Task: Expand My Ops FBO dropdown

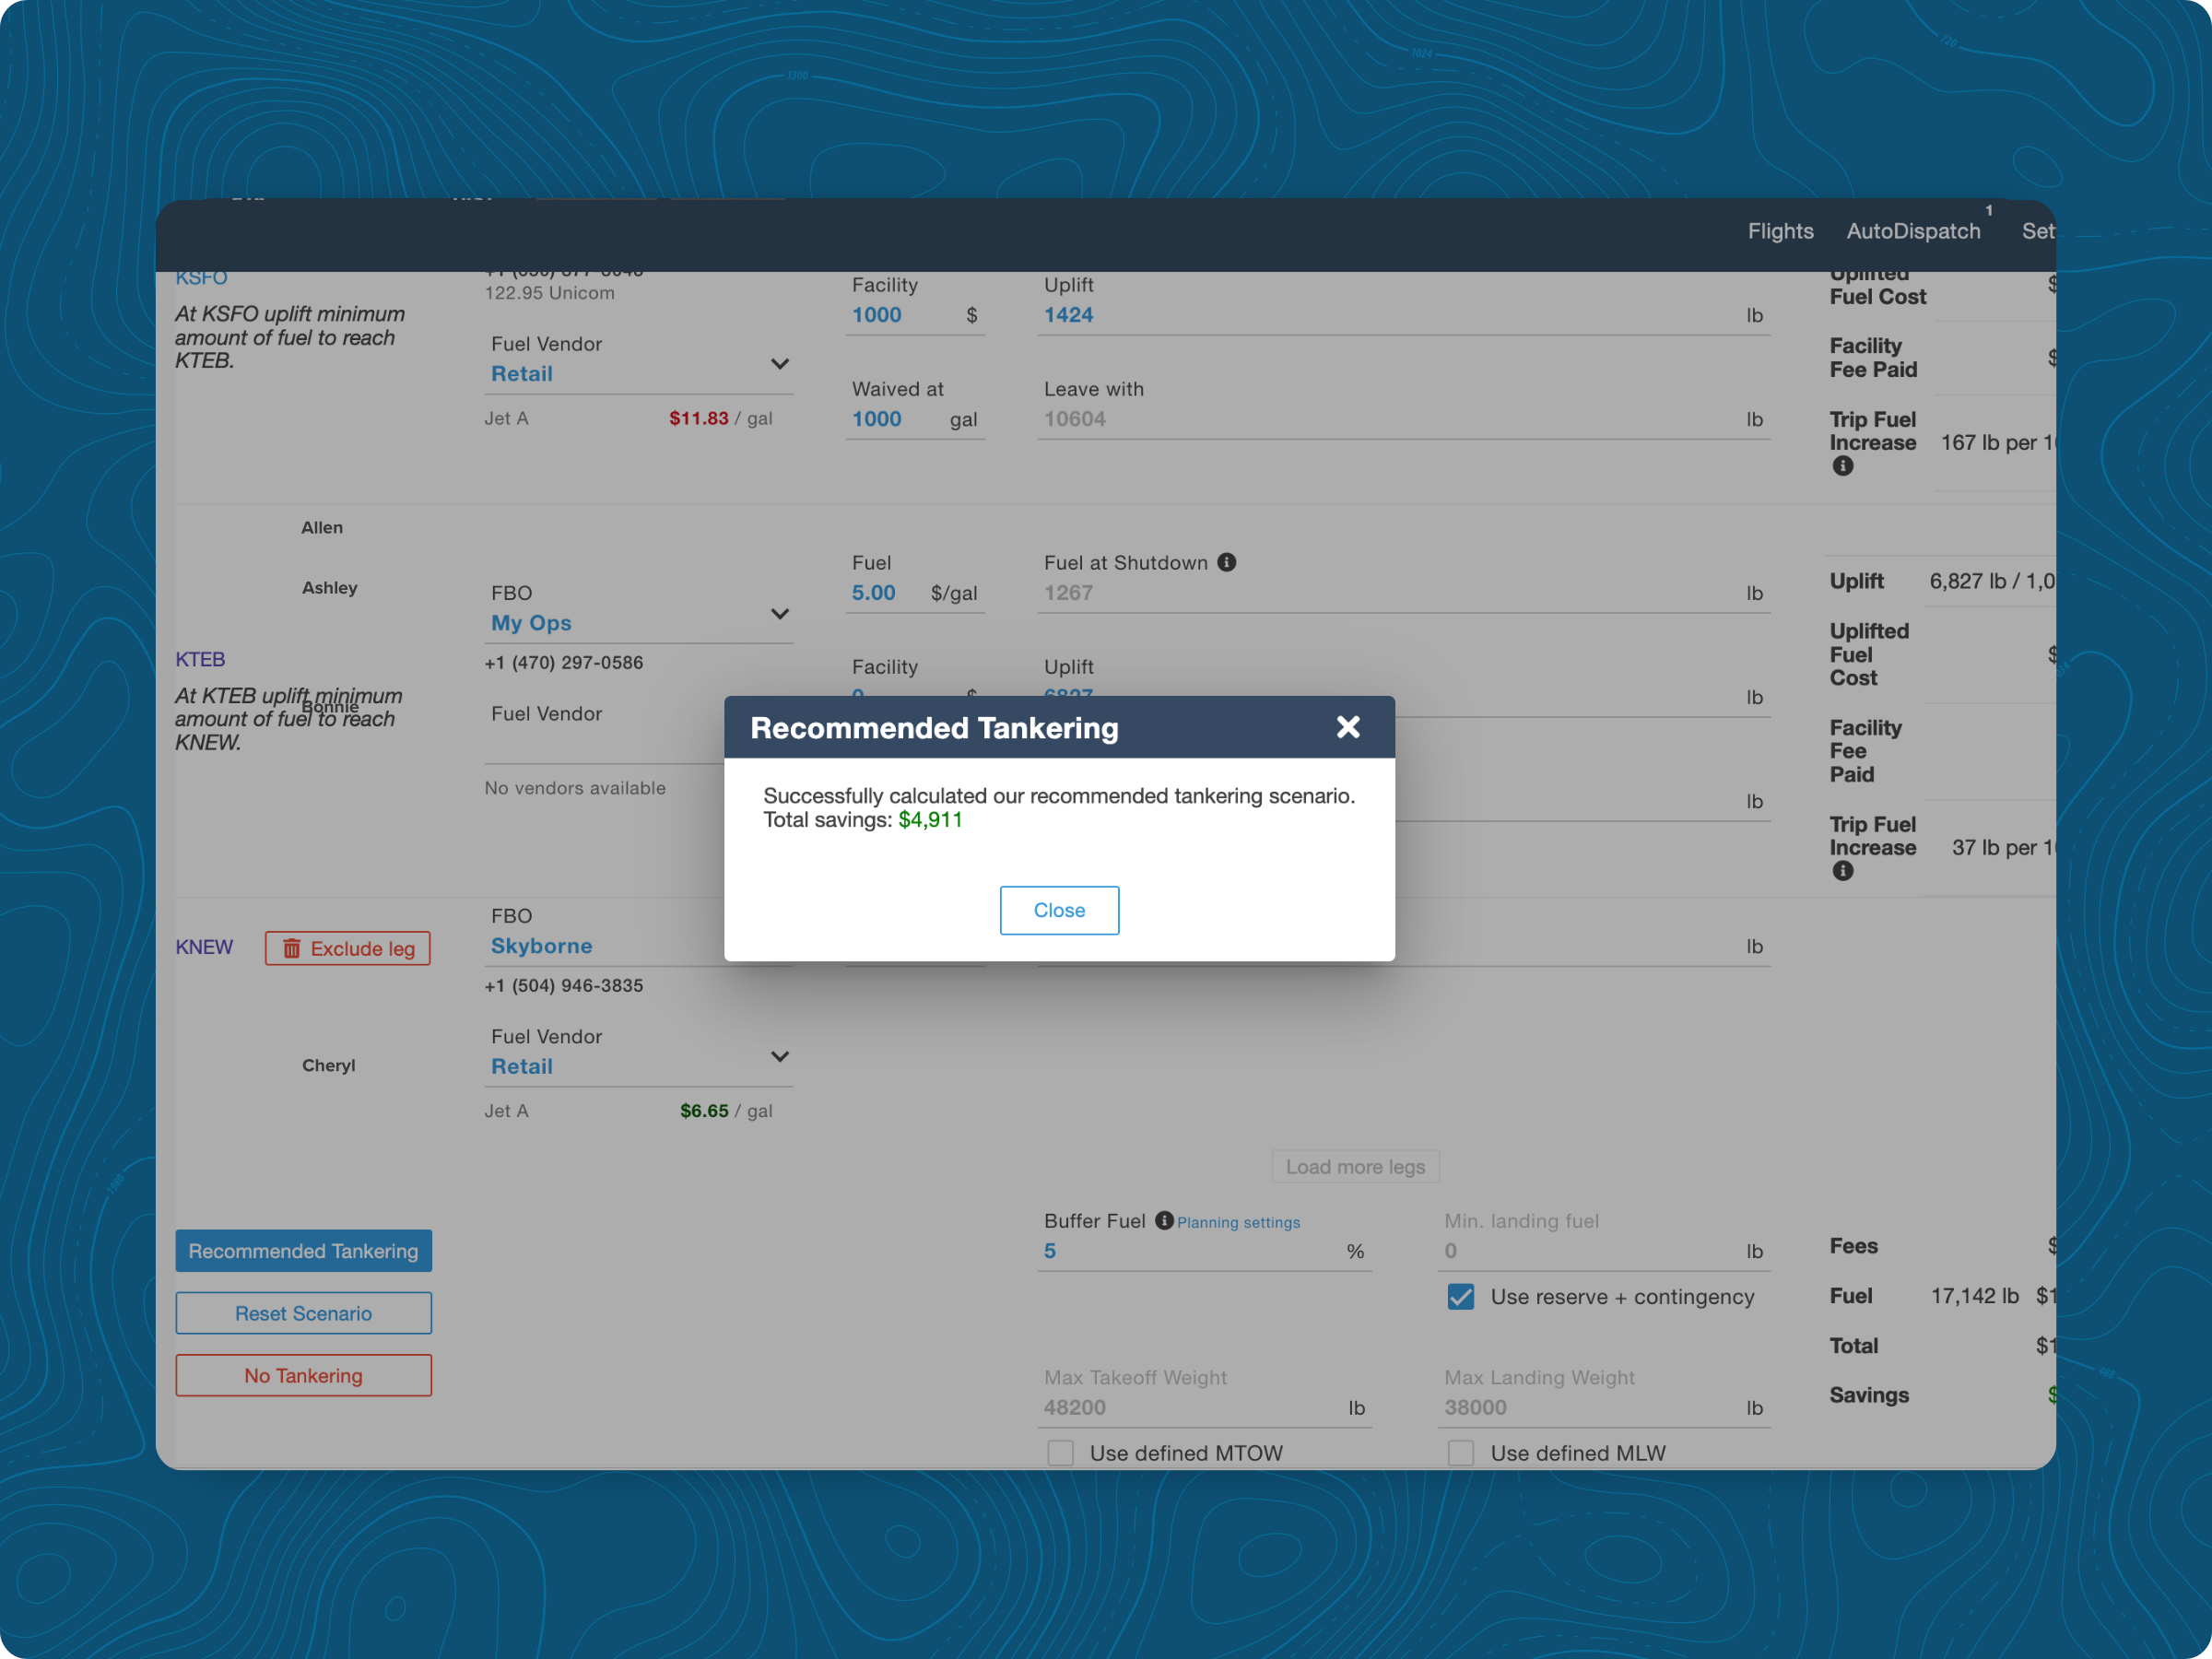Action: click(779, 614)
